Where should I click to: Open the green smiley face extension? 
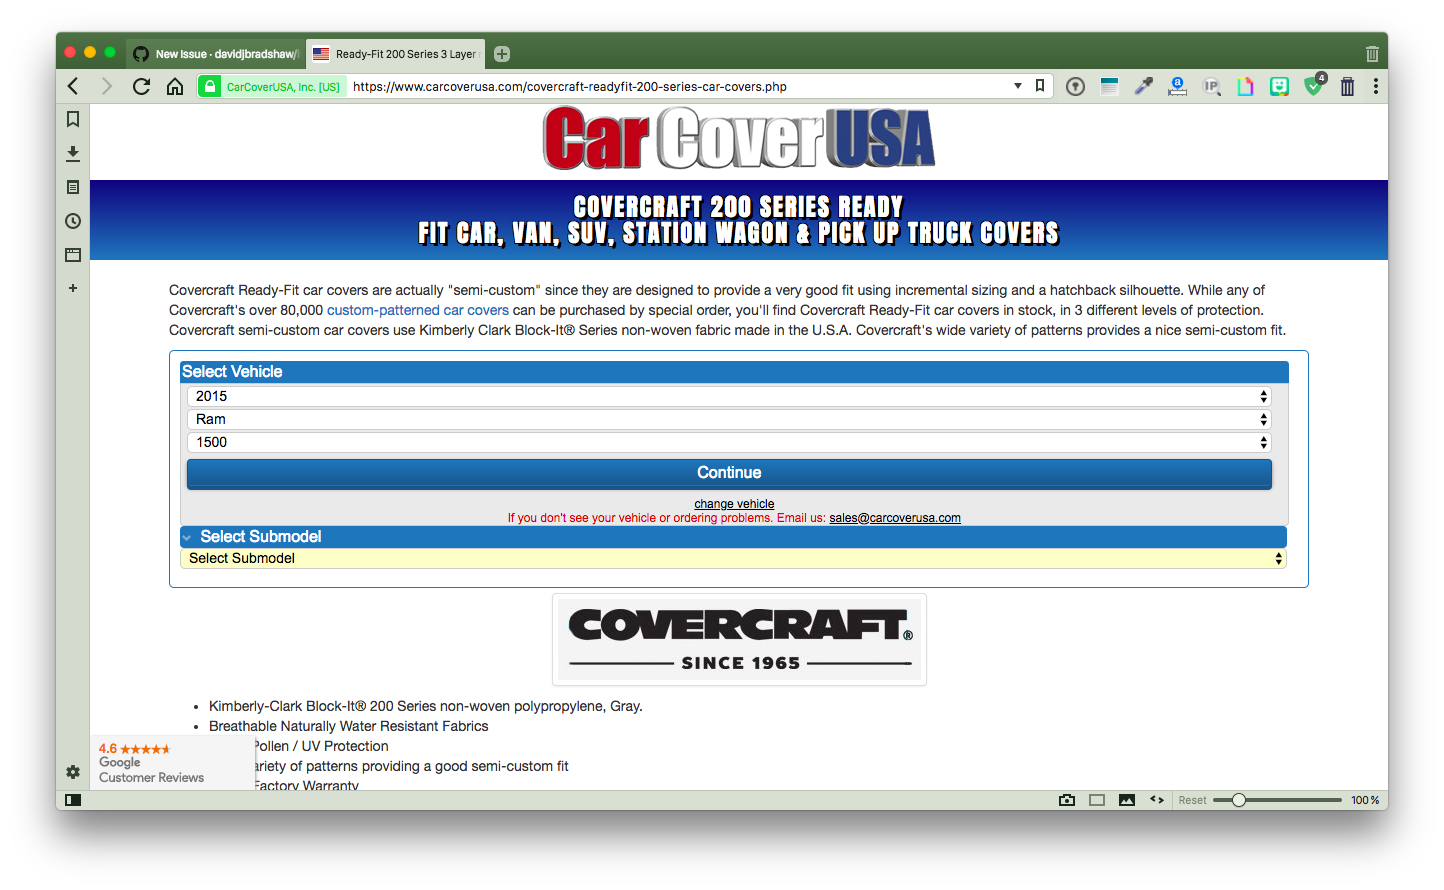pyautogui.click(x=1279, y=87)
